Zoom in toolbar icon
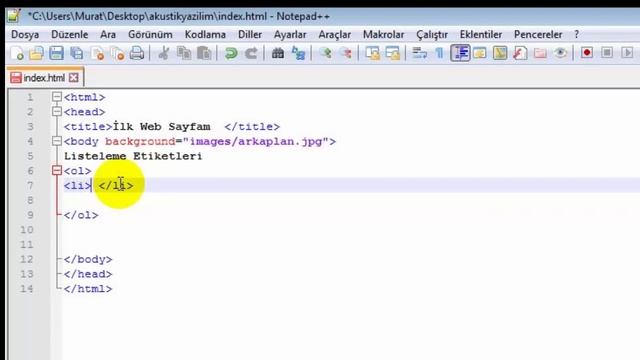The height and width of the screenshot is (360, 640). [325, 53]
